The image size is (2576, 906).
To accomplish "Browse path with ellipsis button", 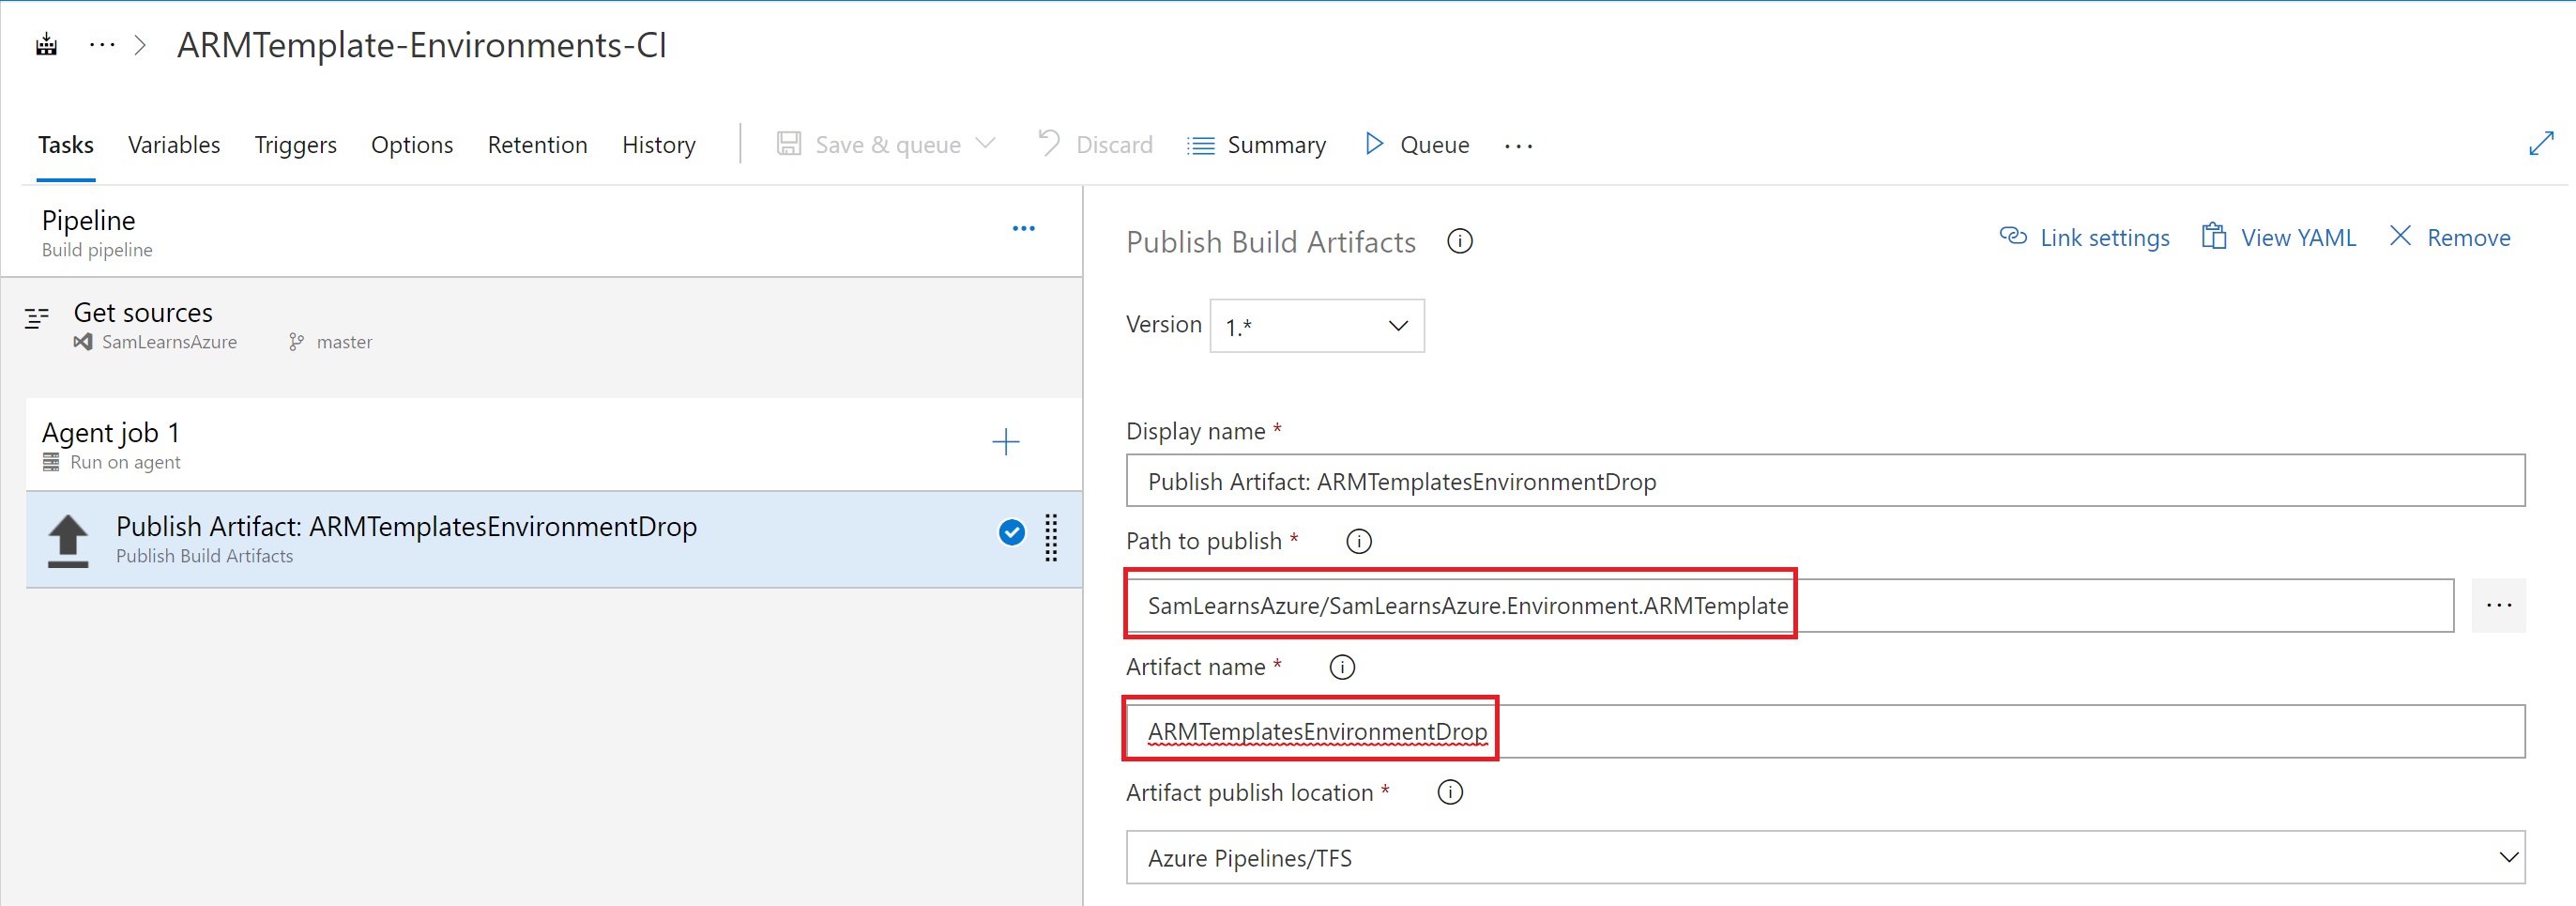I will (2497, 606).
